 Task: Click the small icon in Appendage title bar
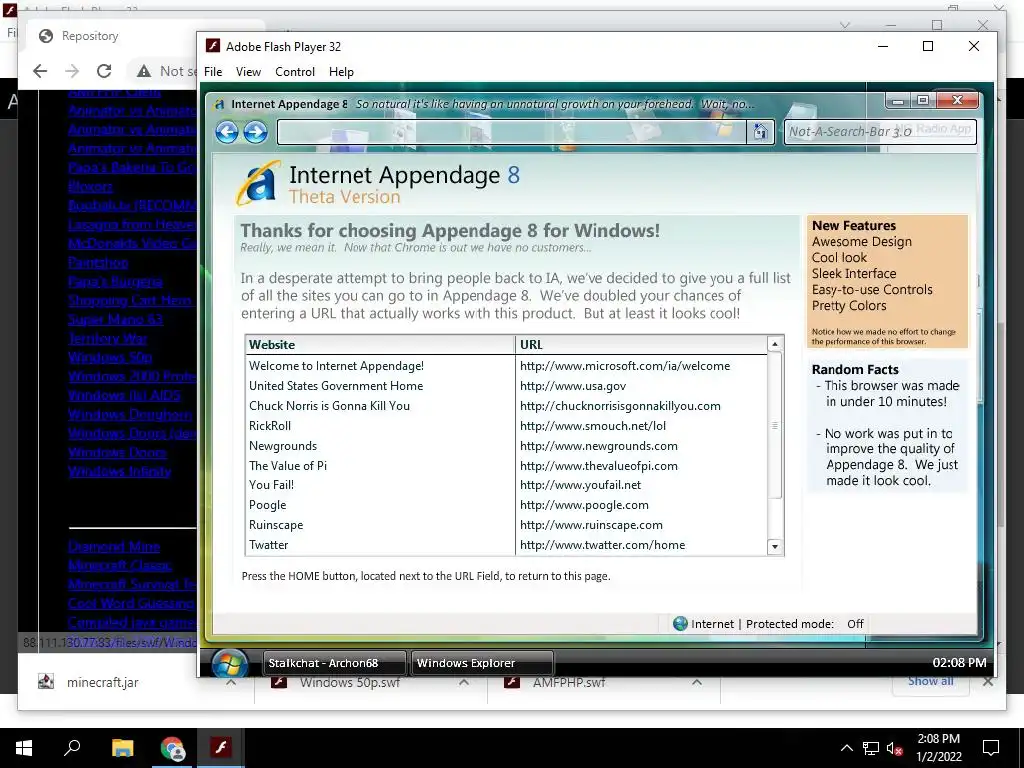coord(219,104)
